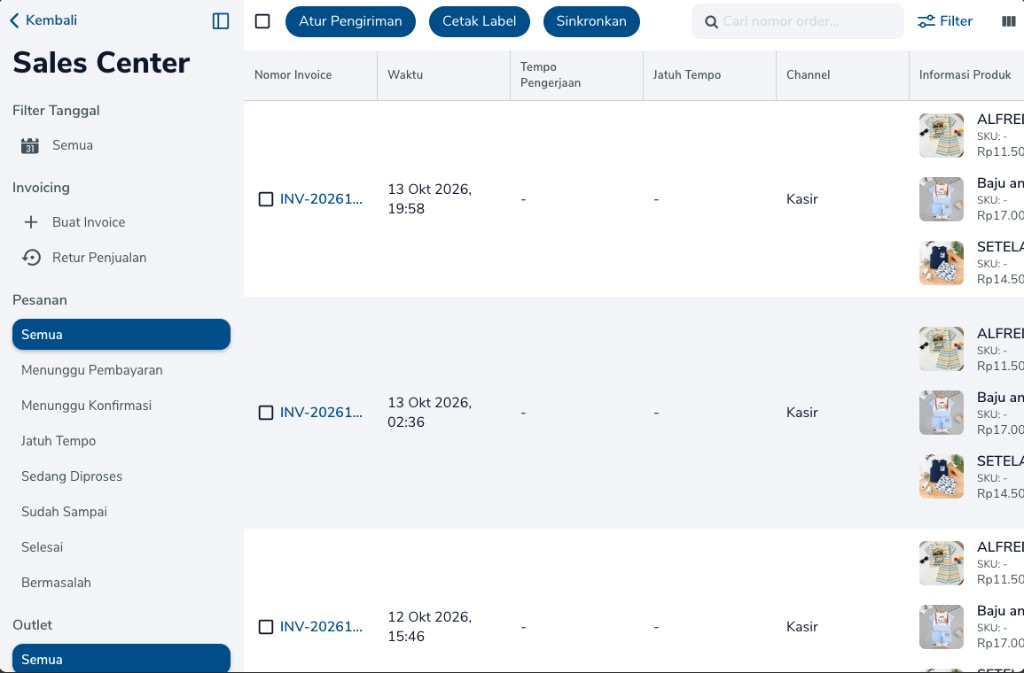Select Menunggu Konfirmasi filter
1024x673 pixels.
click(86, 405)
